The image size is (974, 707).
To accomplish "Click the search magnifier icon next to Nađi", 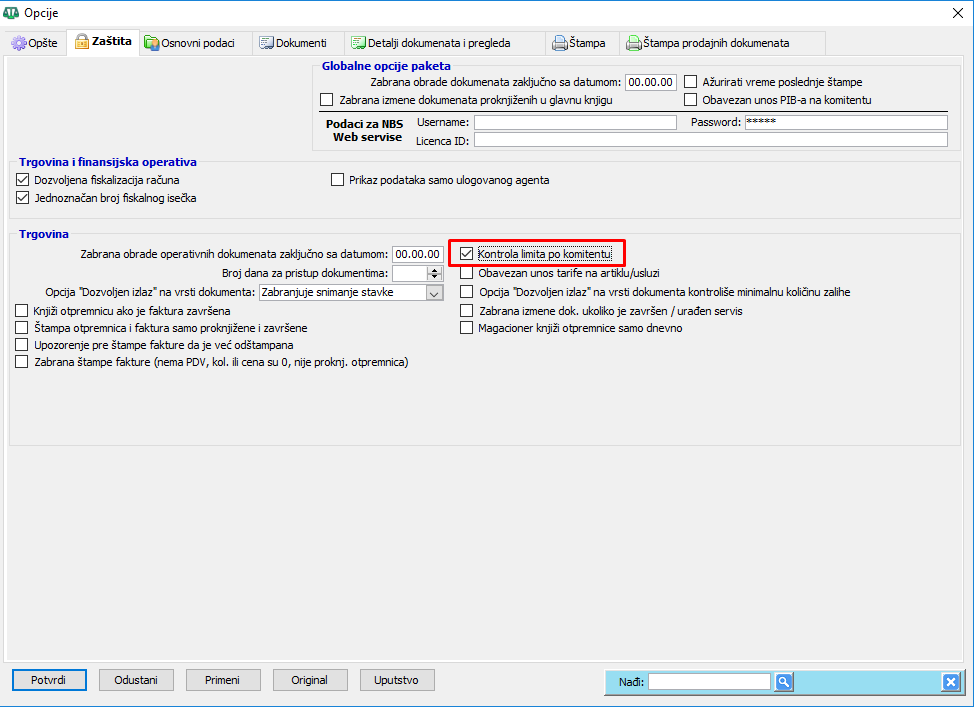I will (783, 682).
